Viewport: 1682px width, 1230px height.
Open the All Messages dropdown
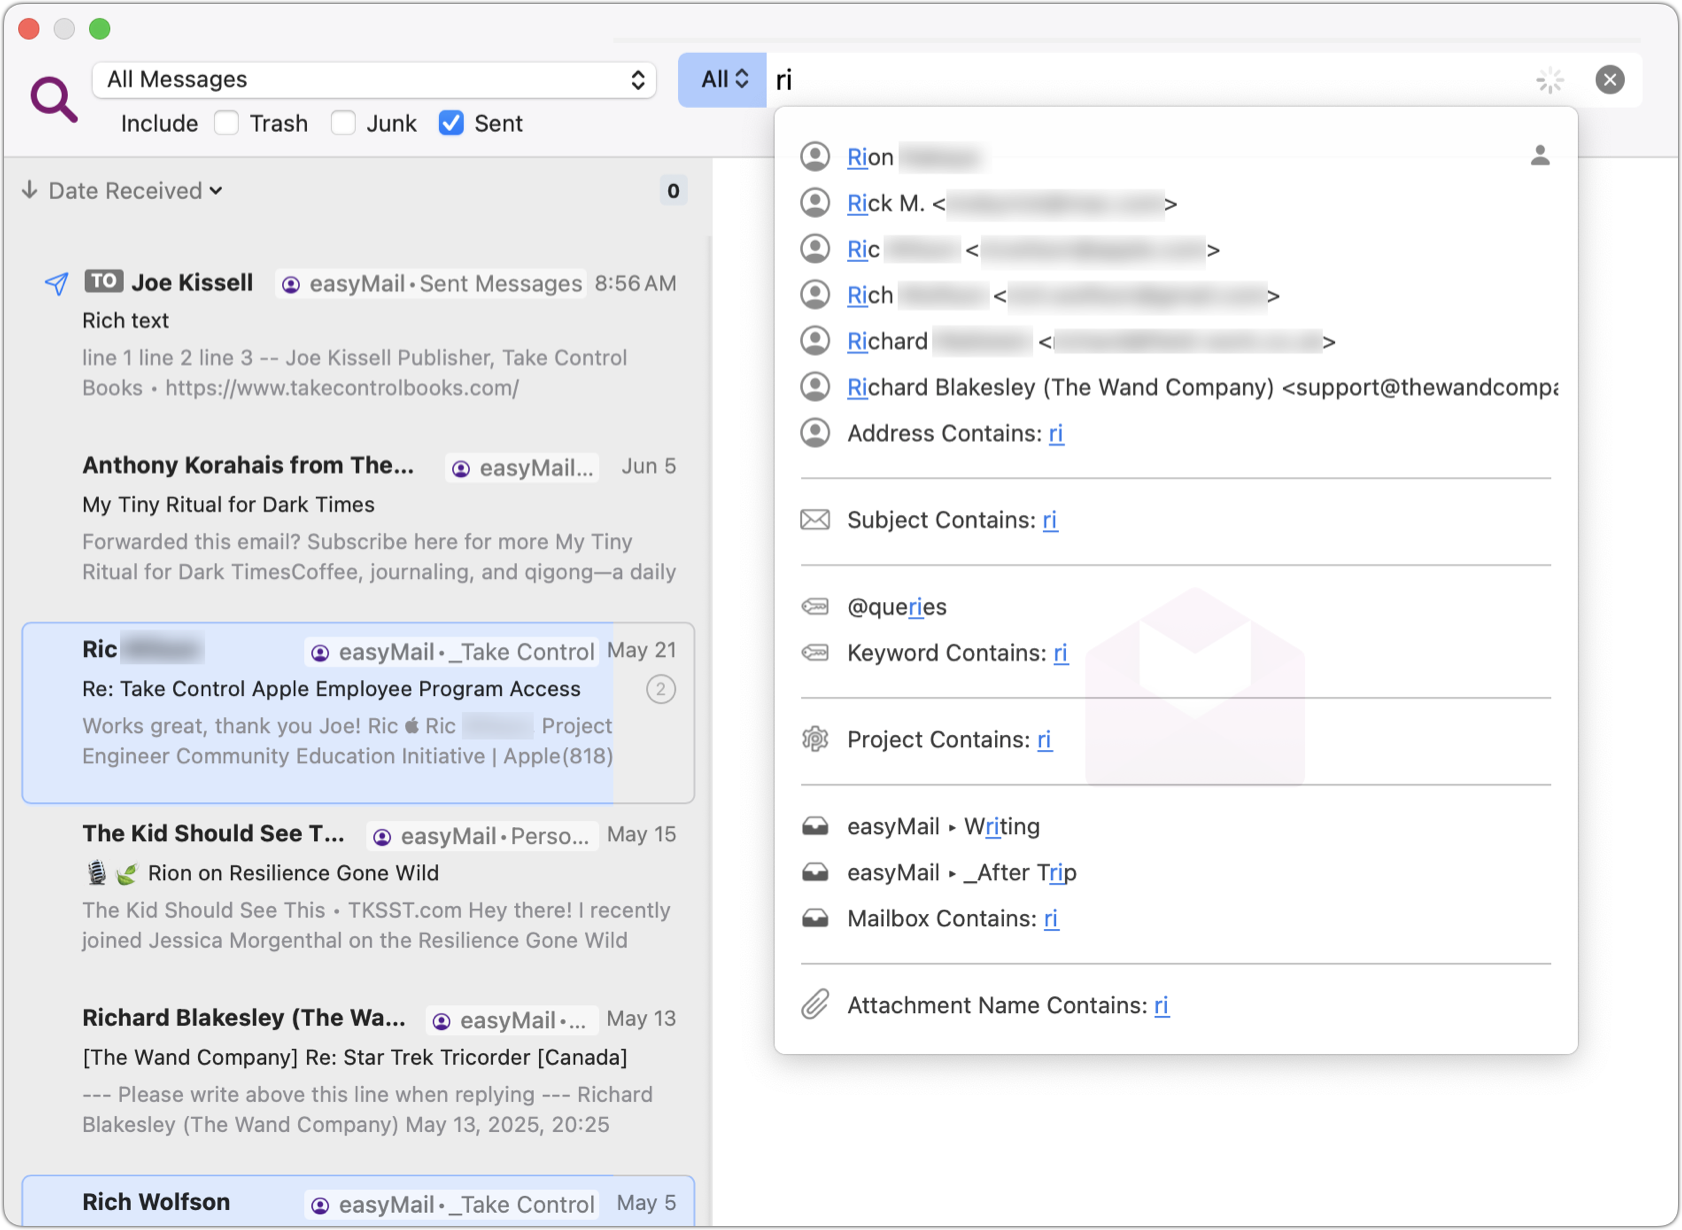coord(374,80)
